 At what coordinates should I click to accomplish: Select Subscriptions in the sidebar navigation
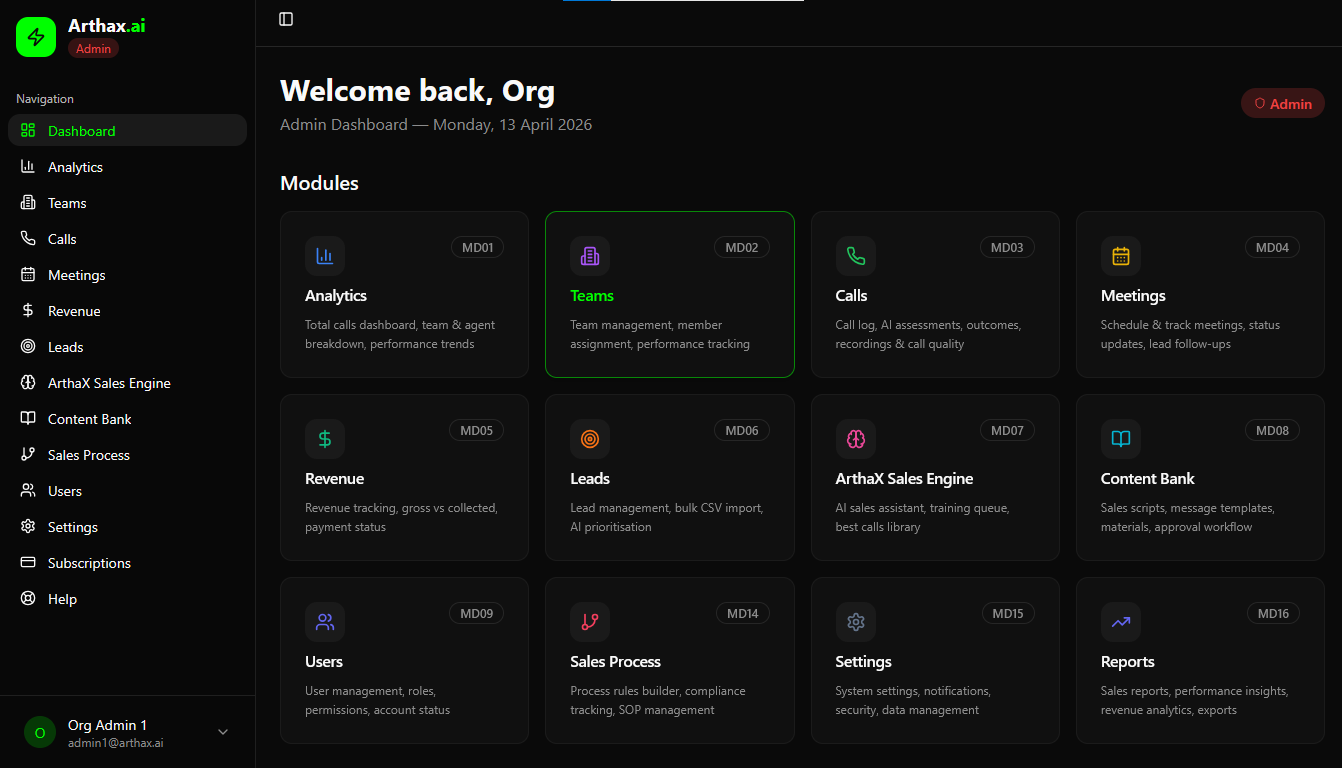pyautogui.click(x=89, y=563)
